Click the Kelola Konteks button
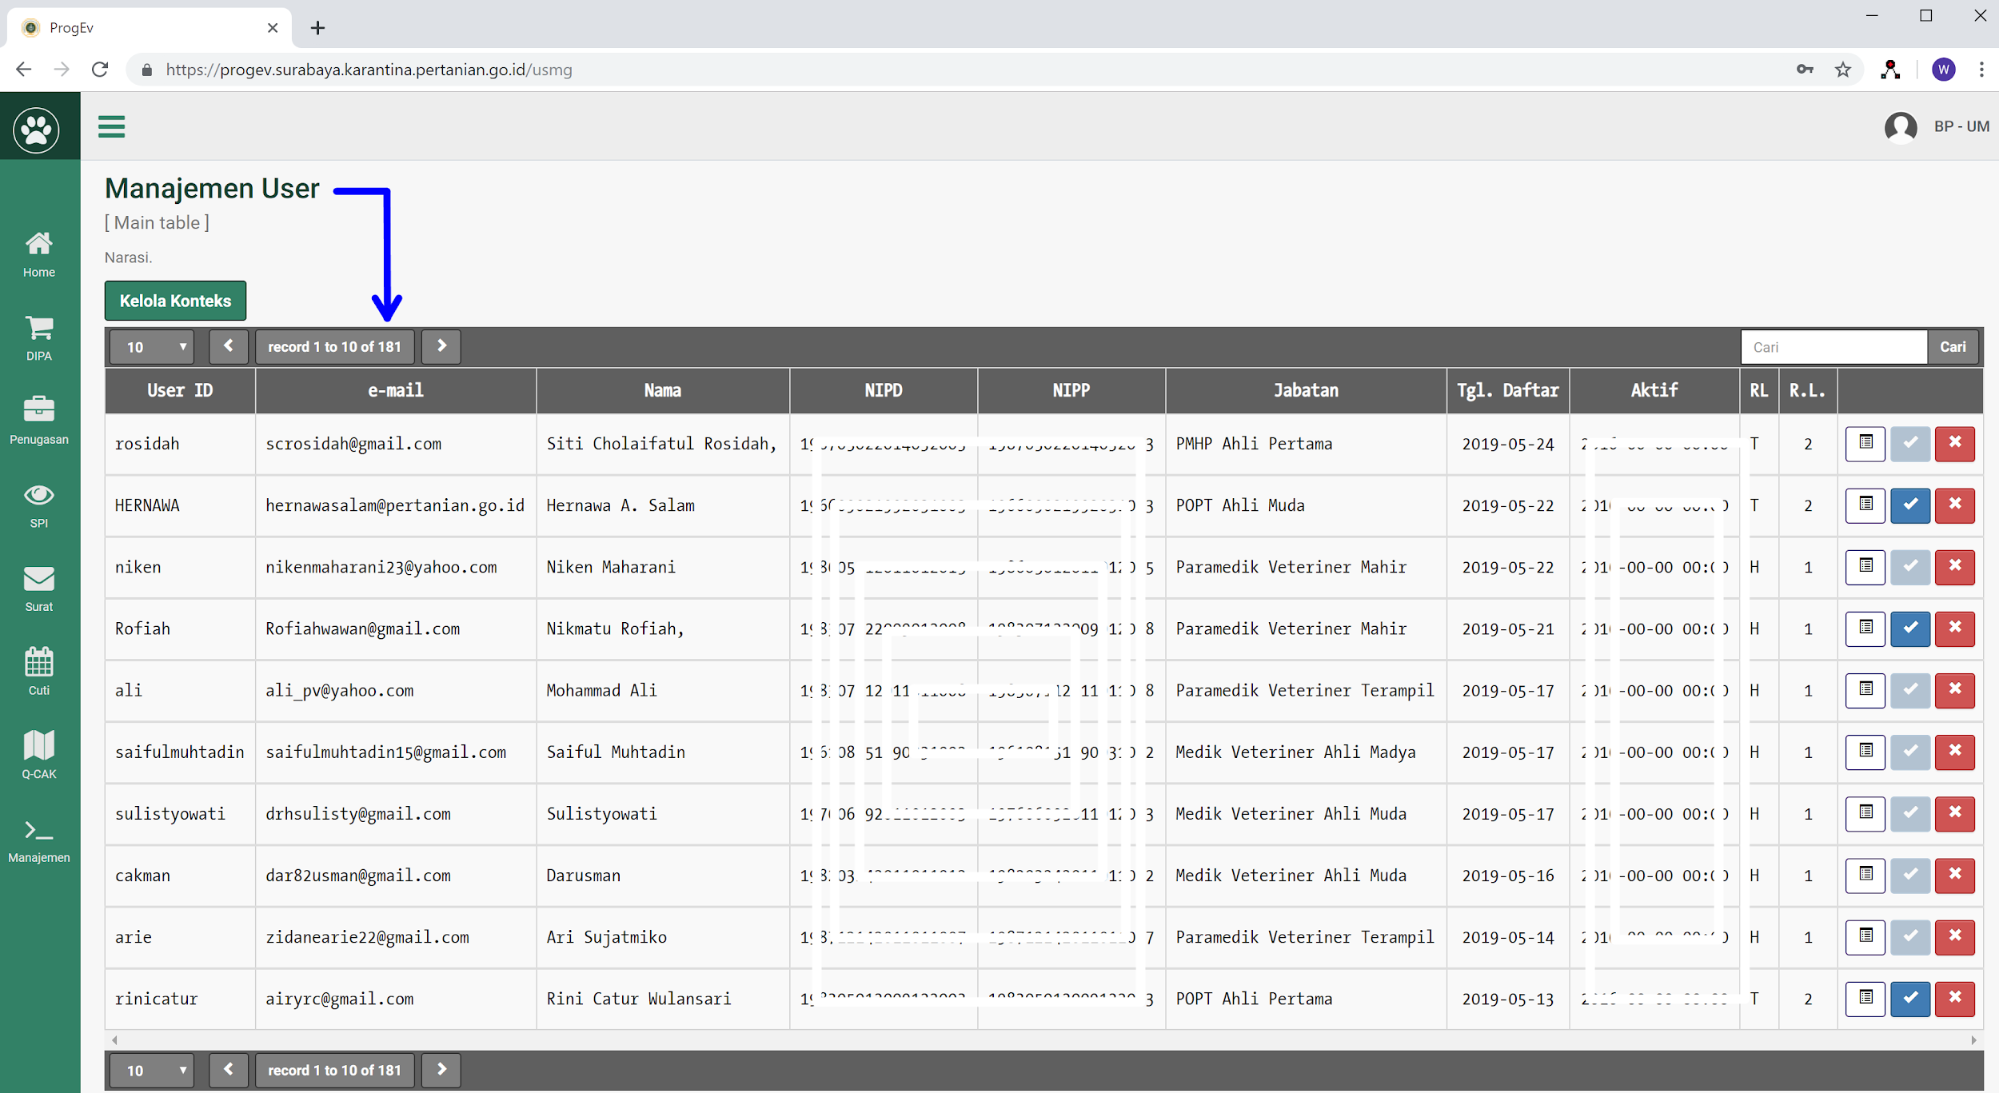Viewport: 1999px width, 1094px height. coord(175,301)
